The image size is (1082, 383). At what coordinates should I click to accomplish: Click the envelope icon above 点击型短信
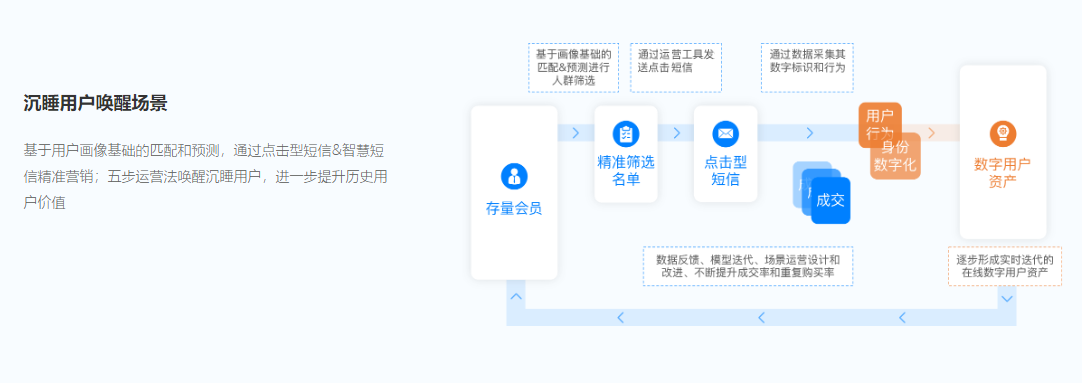coord(725,133)
